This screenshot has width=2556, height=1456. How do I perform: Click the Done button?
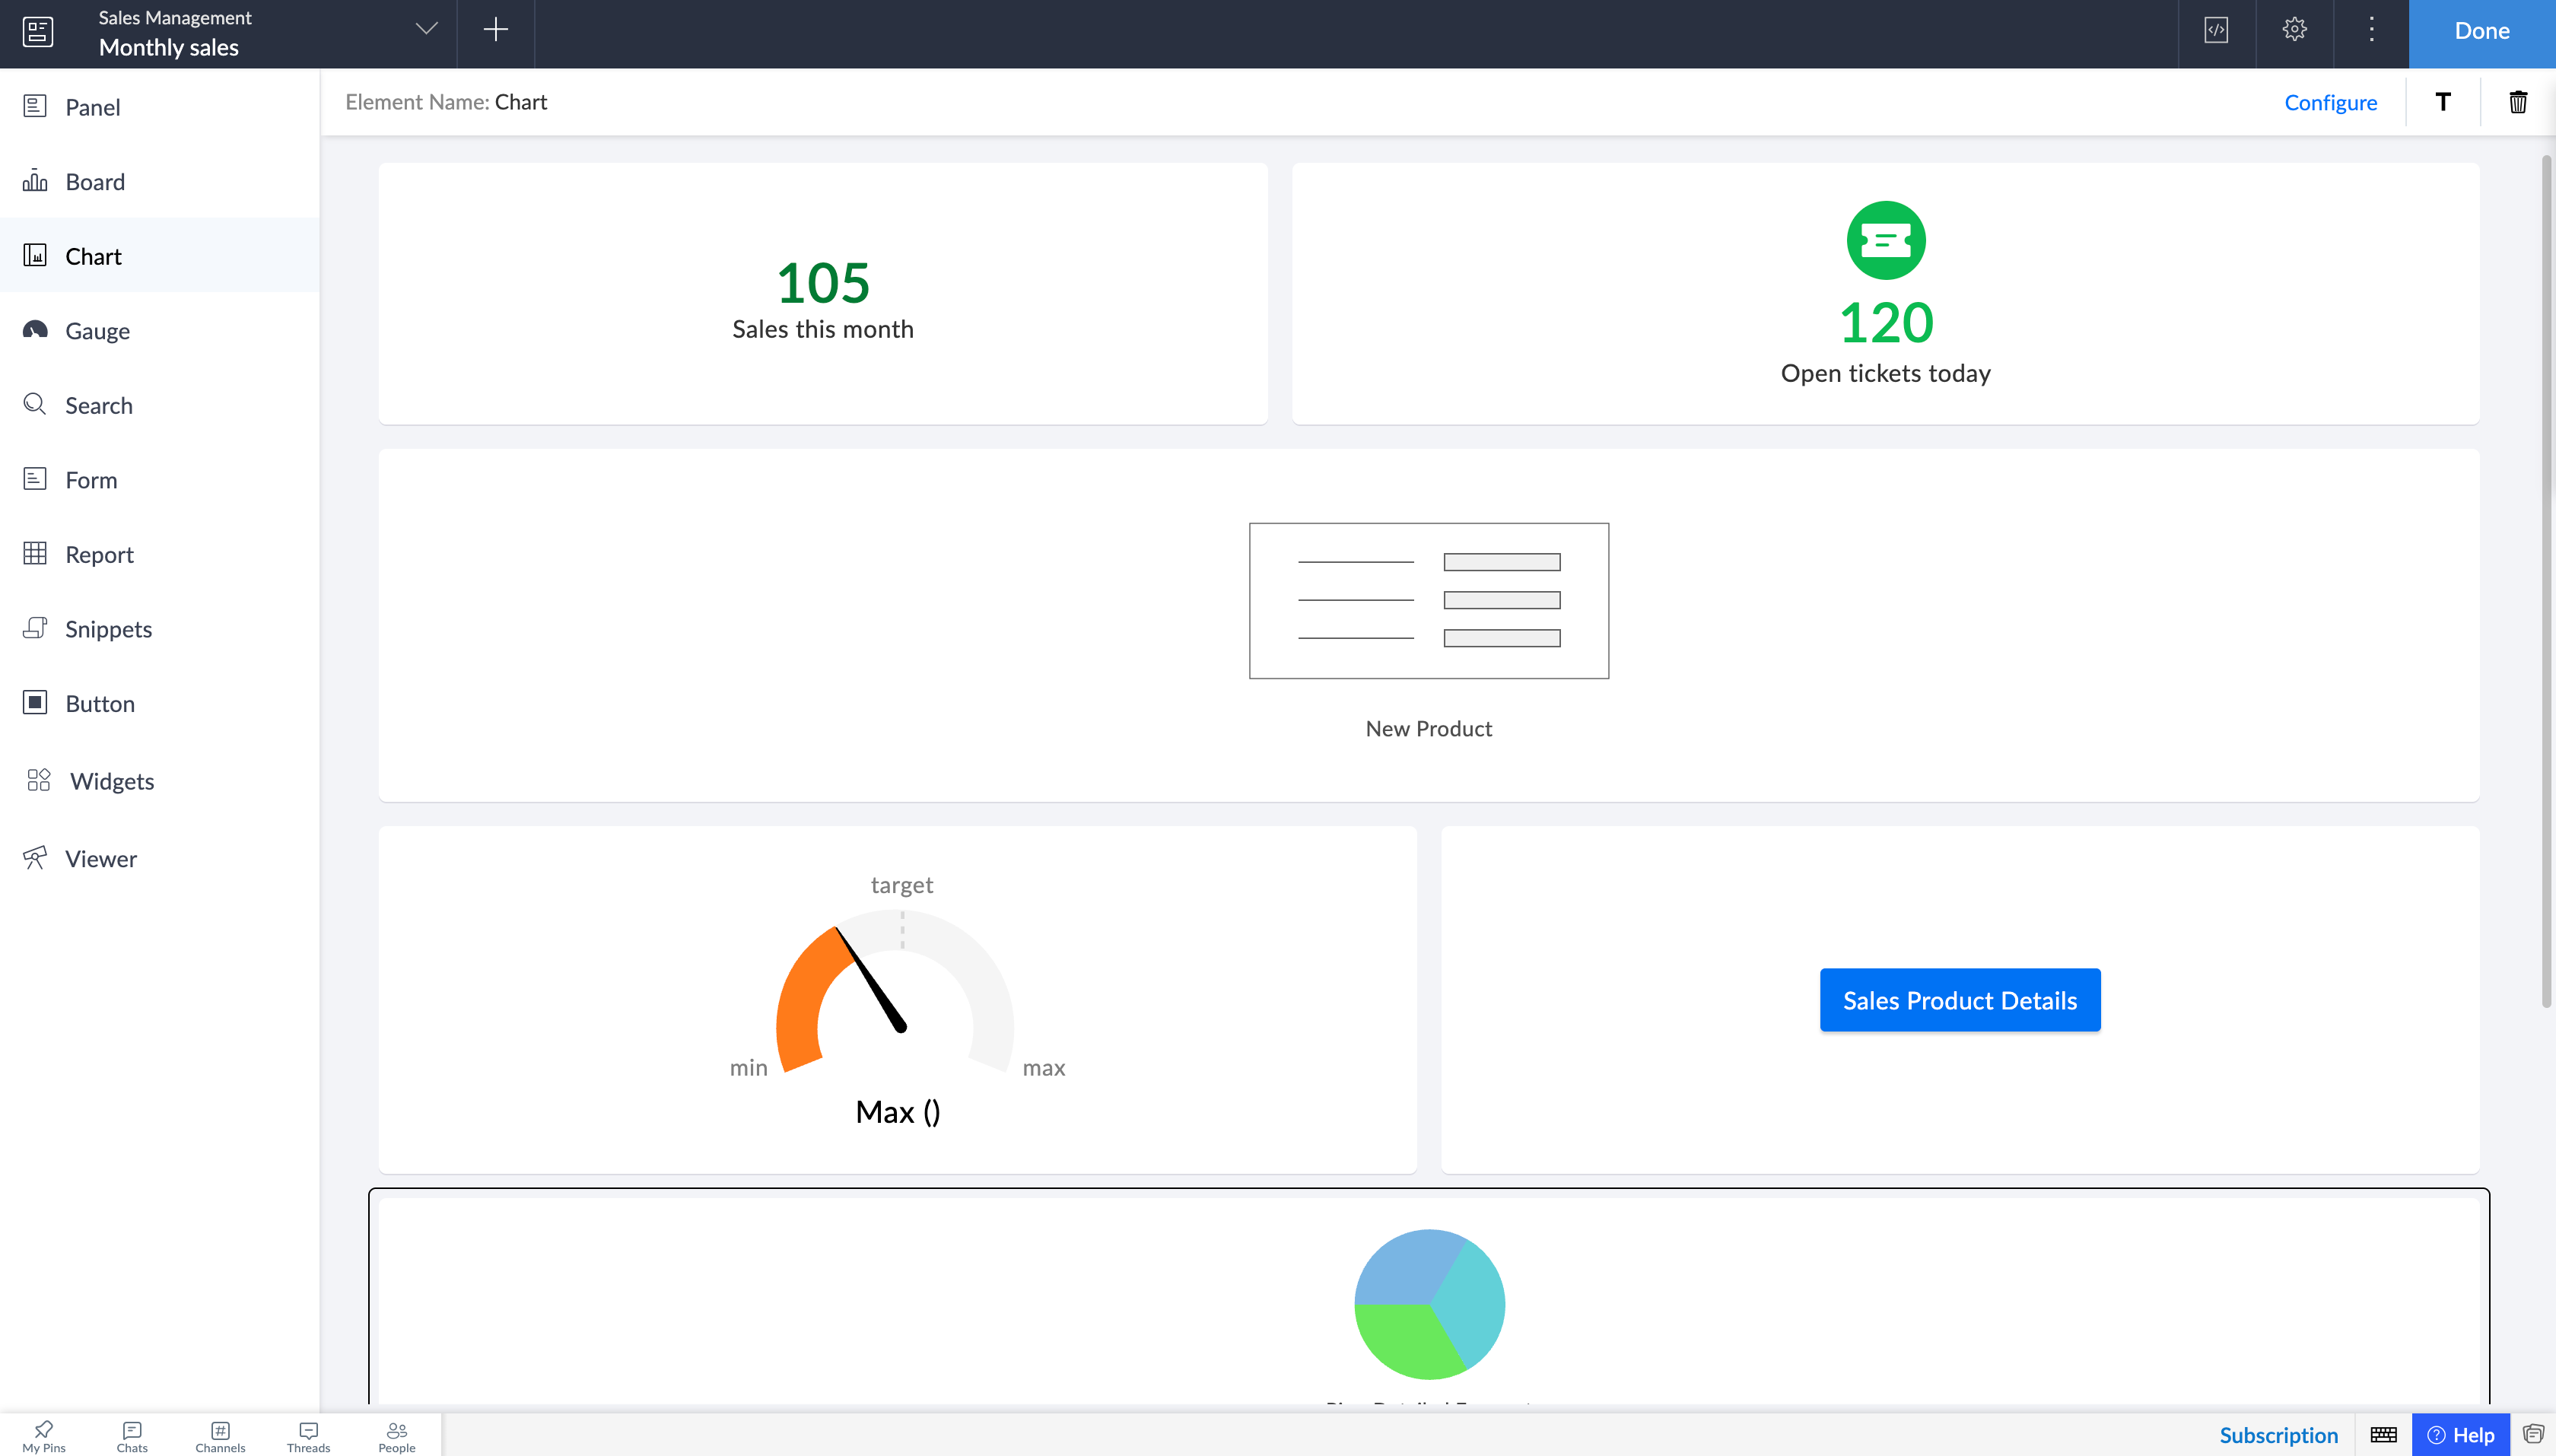[x=2481, y=32]
